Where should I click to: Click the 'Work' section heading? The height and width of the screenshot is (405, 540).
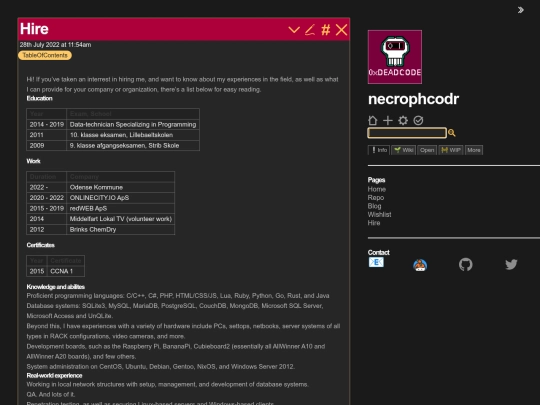click(x=33, y=161)
